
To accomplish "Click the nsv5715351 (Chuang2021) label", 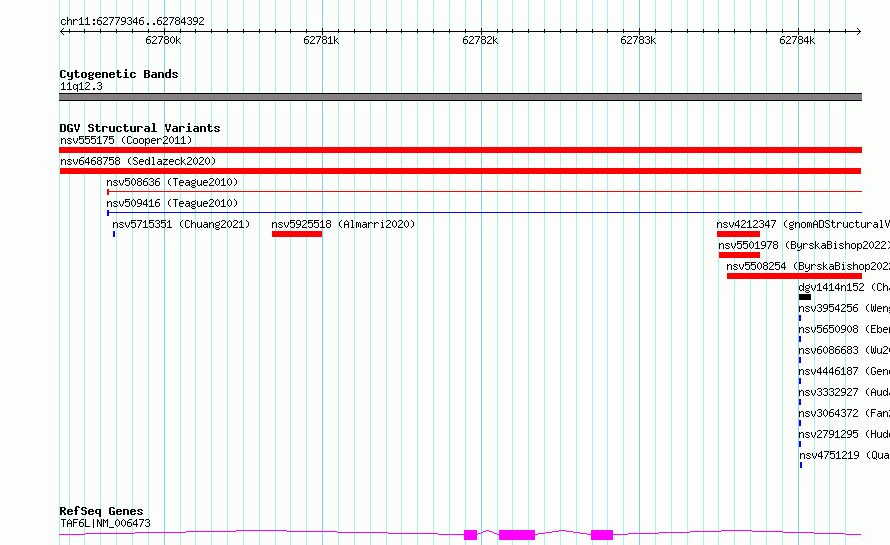I will pyautogui.click(x=181, y=224).
